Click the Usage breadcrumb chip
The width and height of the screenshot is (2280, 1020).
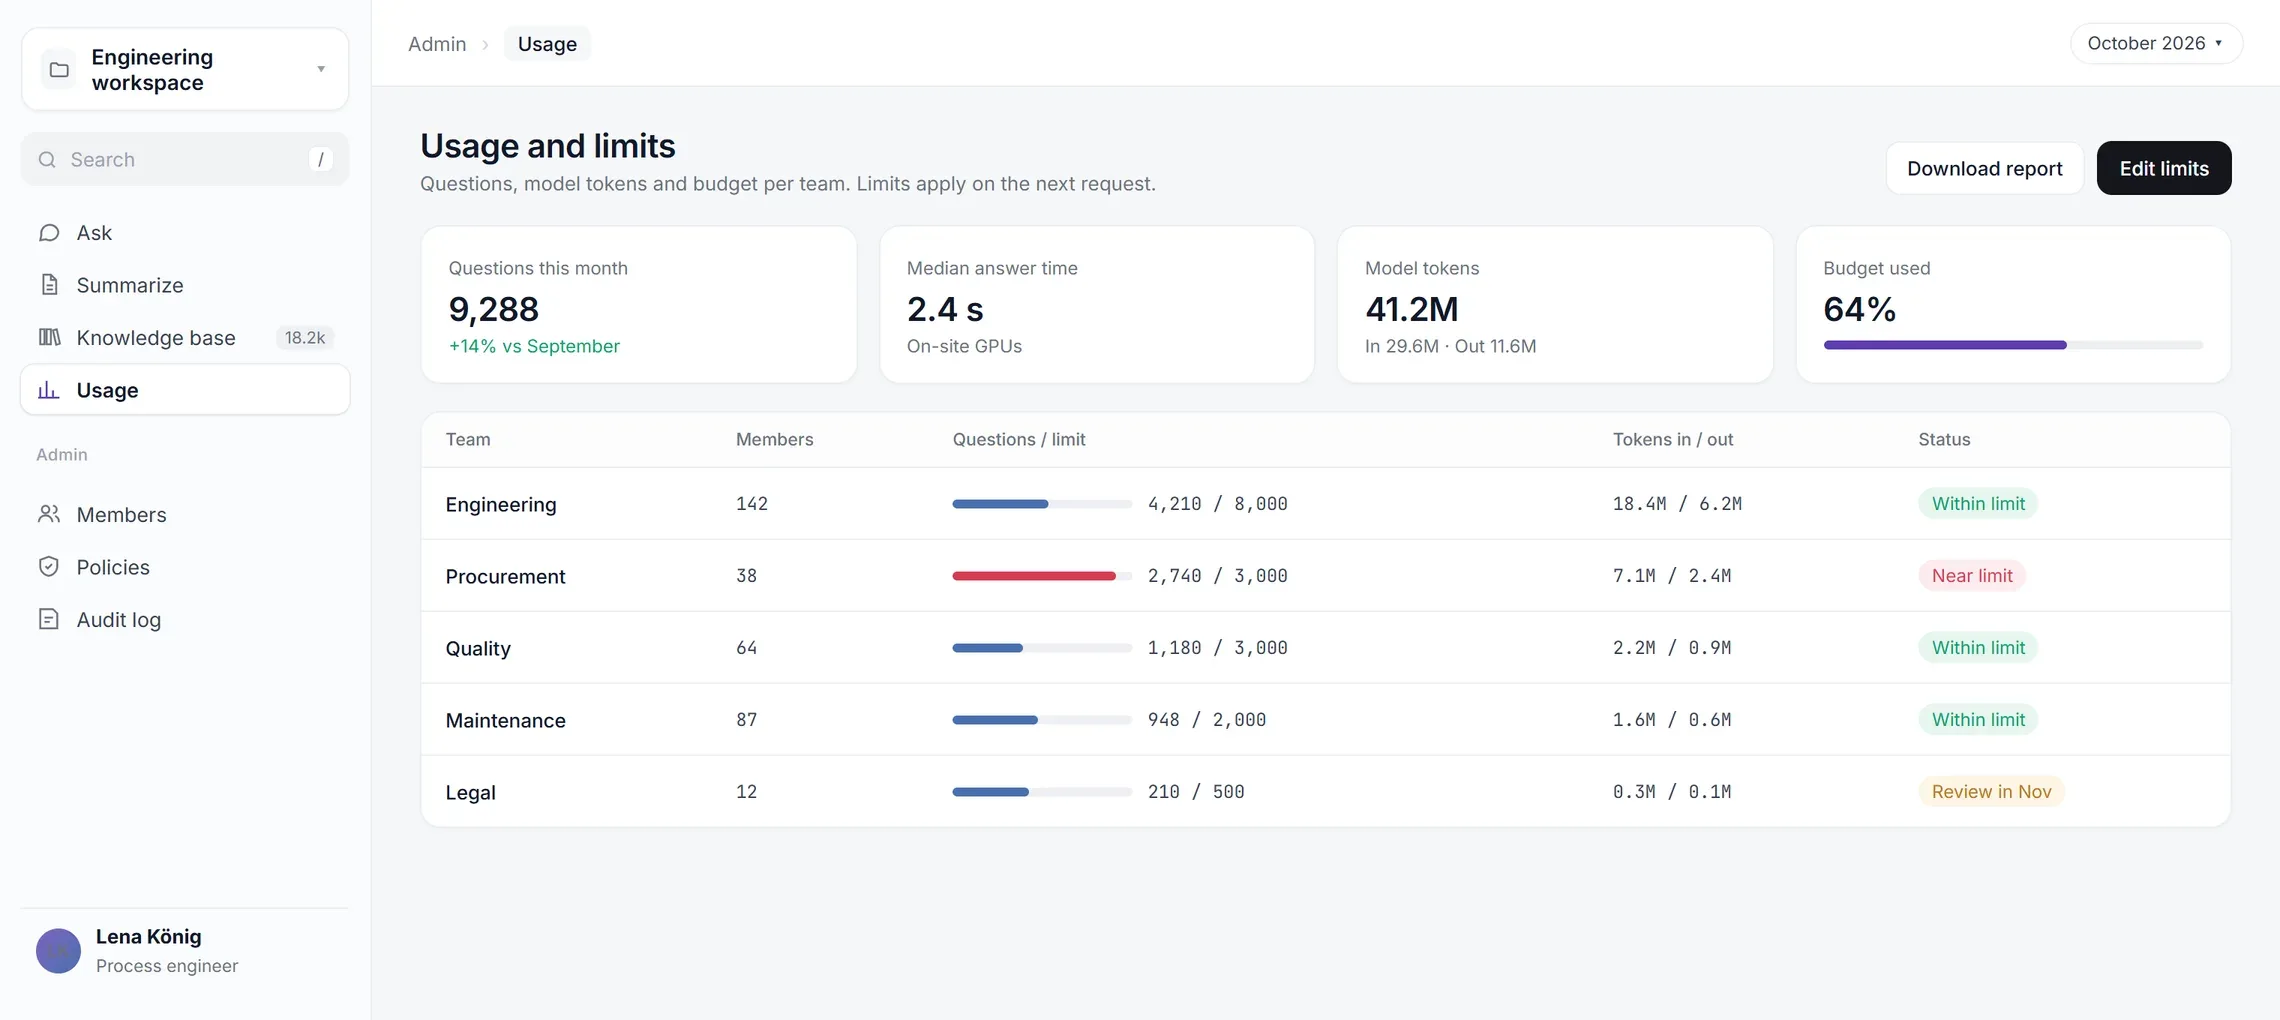(547, 44)
